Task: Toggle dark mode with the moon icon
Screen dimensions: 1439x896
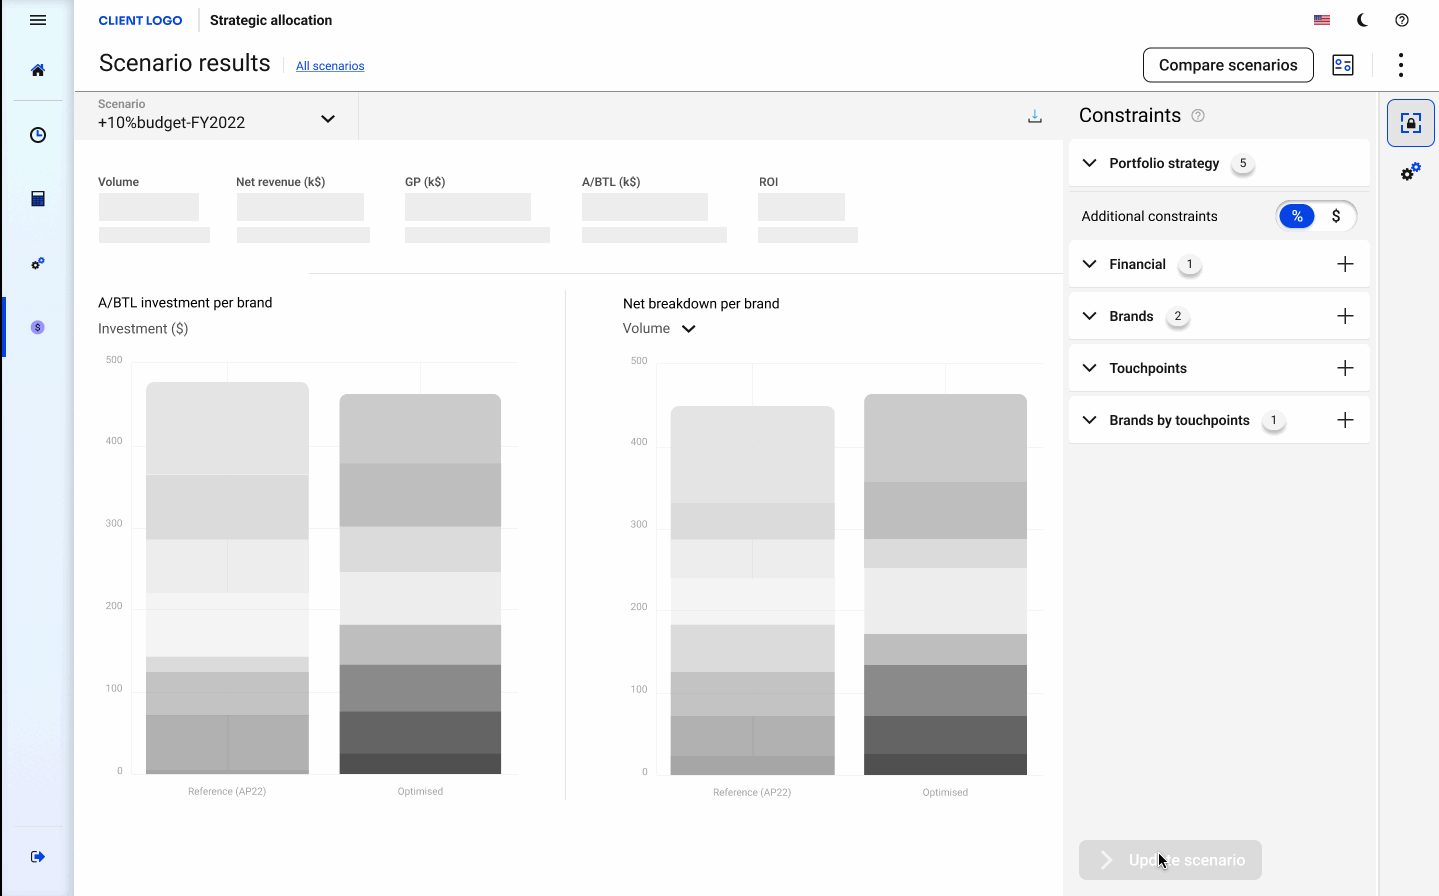Action: click(1362, 20)
